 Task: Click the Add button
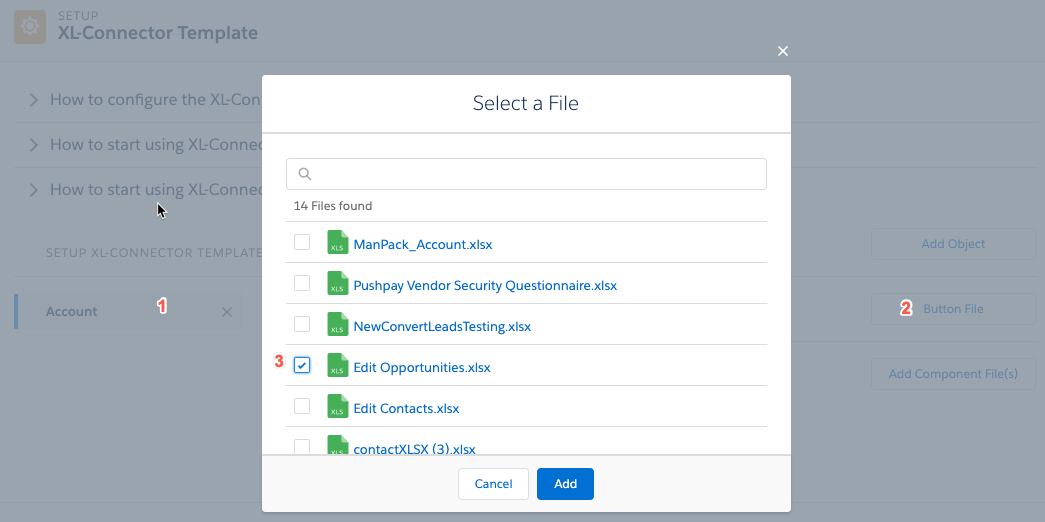(x=565, y=484)
